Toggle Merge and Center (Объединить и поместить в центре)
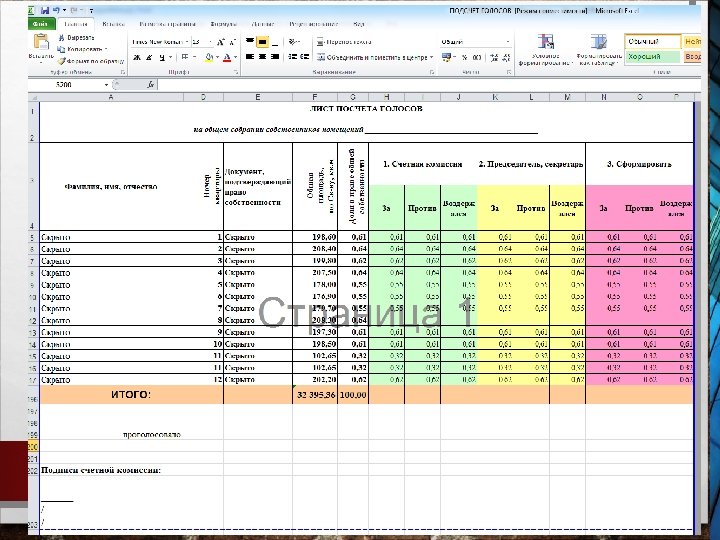Viewport: 720px width, 540px height. click(x=372, y=57)
